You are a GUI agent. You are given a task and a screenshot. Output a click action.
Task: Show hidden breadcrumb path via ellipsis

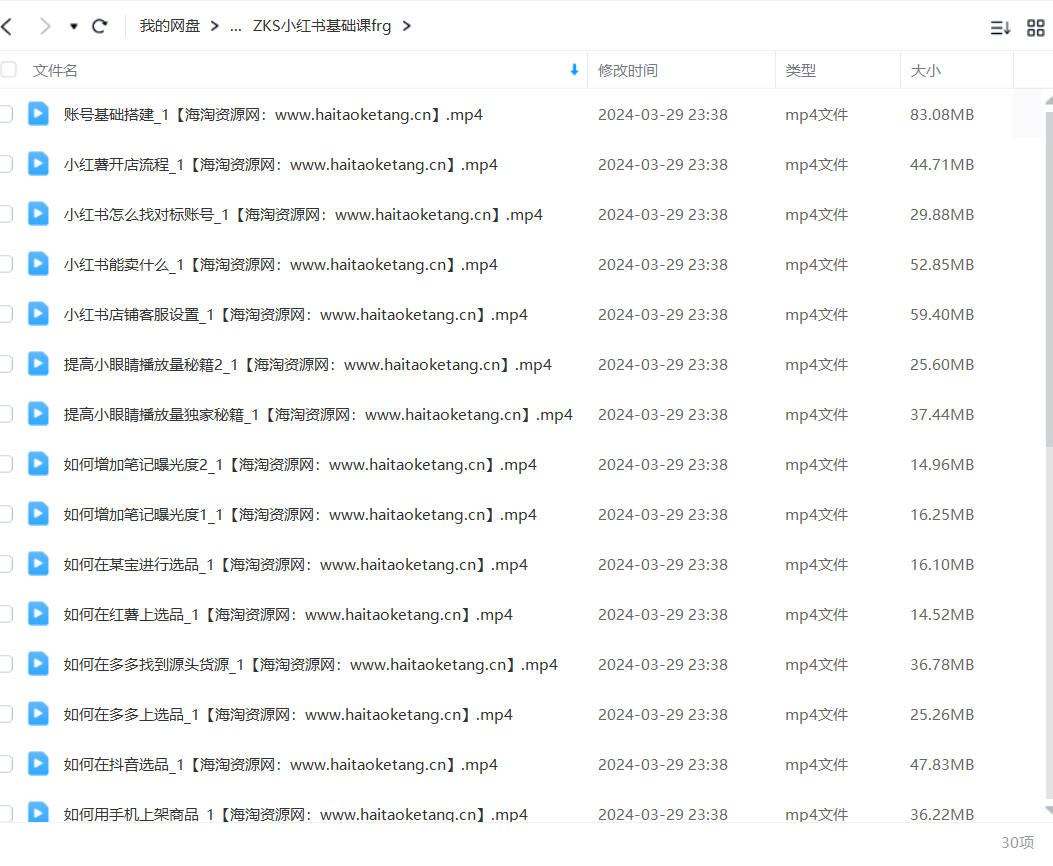coord(235,27)
